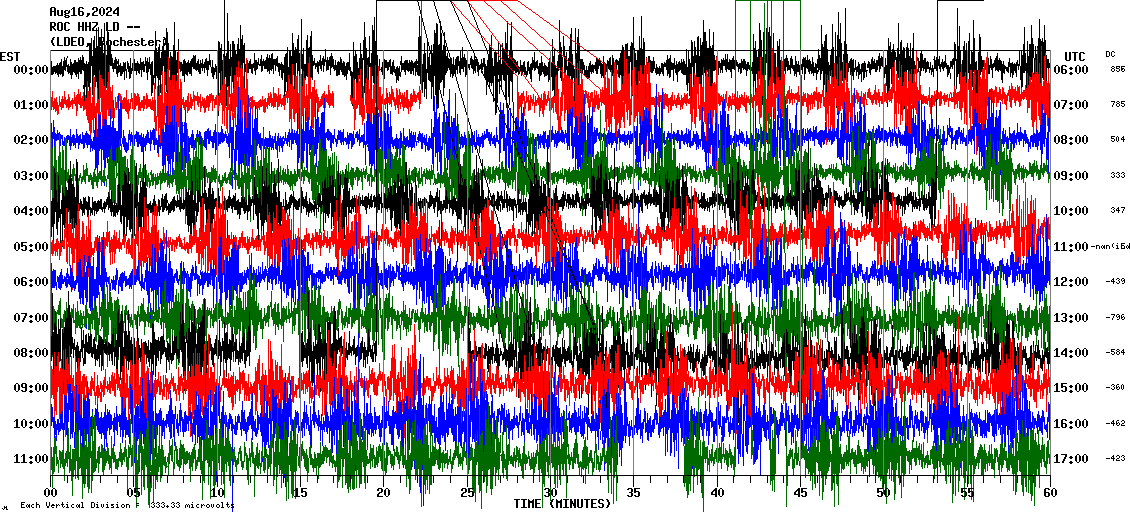Select the 14:00 UTC row label
The height and width of the screenshot is (519, 1130).
[x=1071, y=353]
